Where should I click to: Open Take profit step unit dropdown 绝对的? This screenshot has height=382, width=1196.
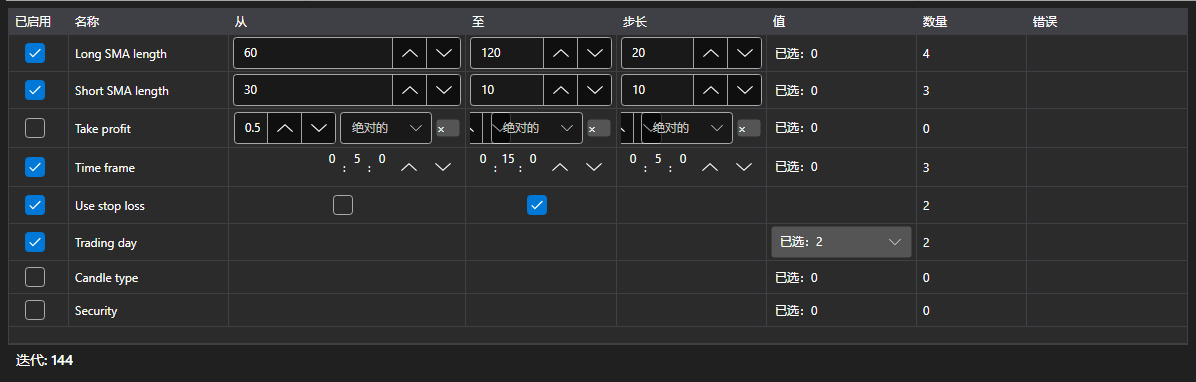click(x=687, y=128)
